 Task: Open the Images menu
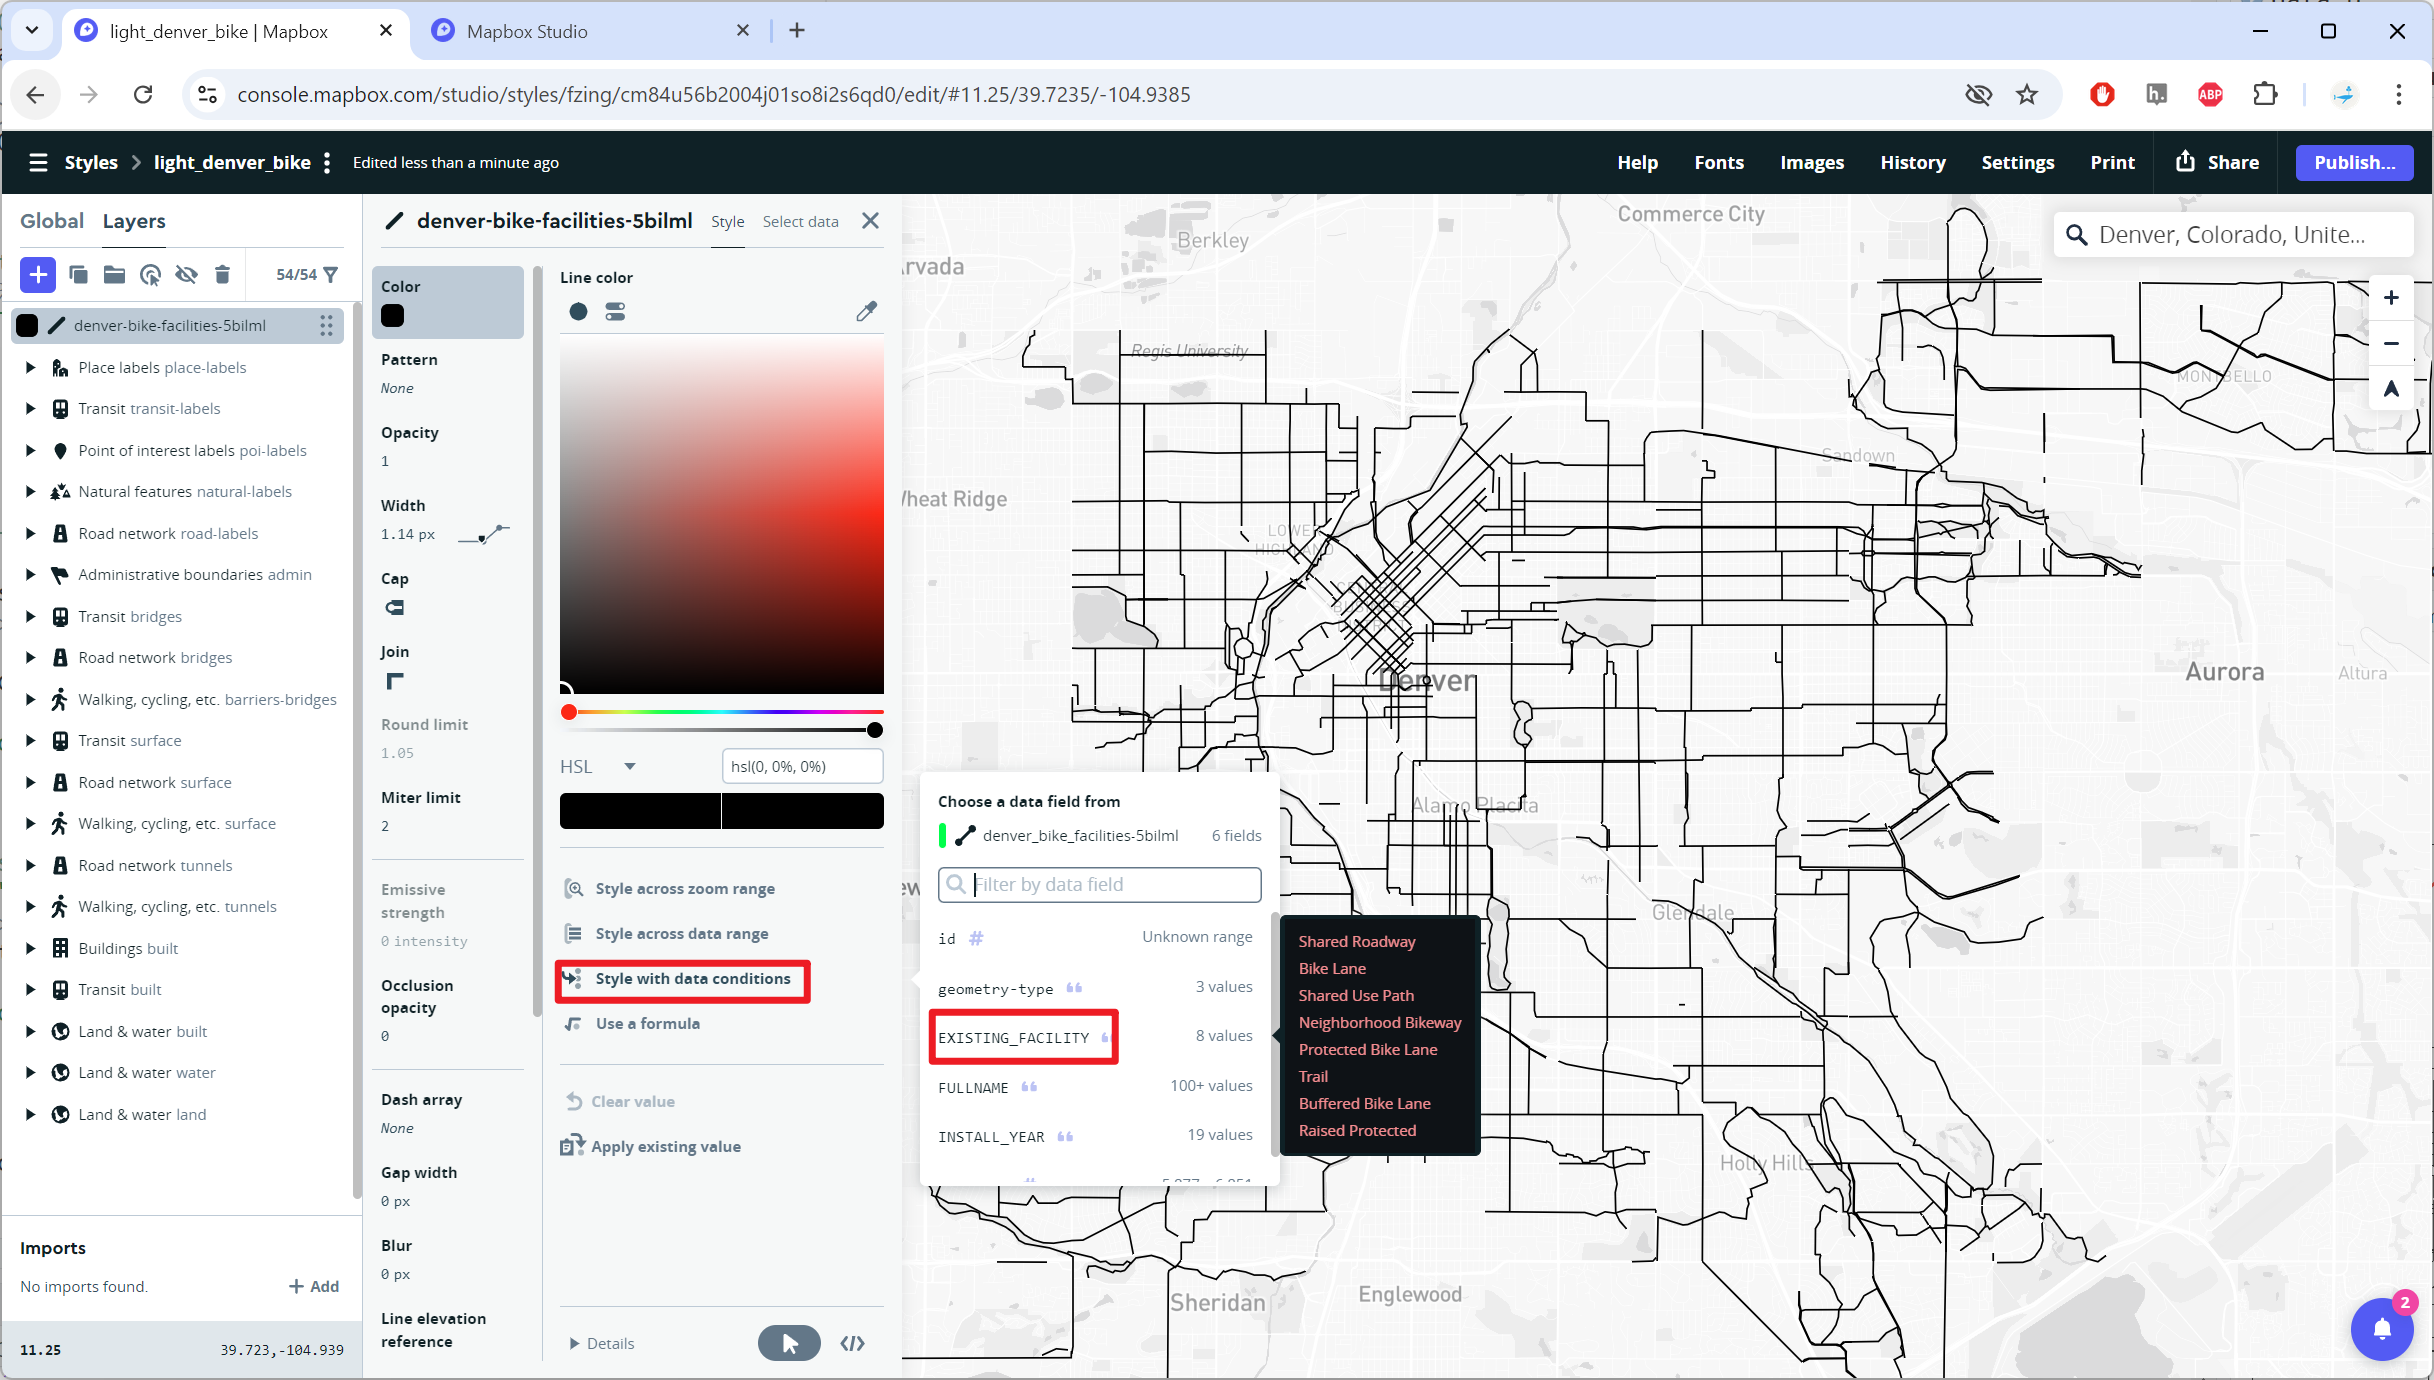[x=1812, y=162]
